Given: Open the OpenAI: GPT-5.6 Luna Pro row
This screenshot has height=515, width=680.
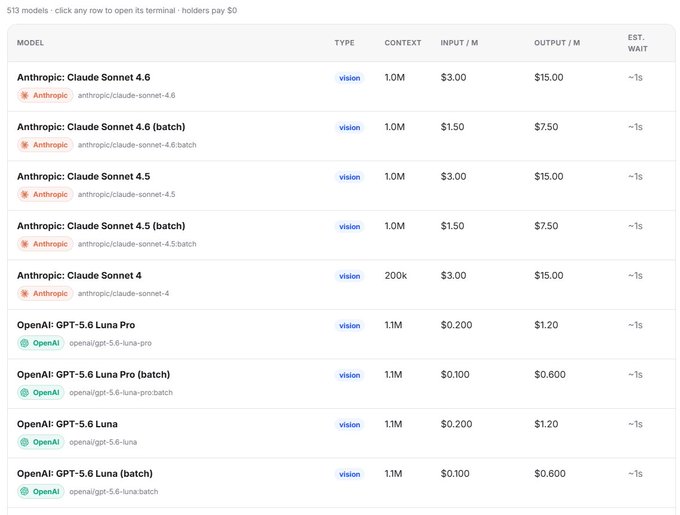Looking at the screenshot, I should point(341,334).
